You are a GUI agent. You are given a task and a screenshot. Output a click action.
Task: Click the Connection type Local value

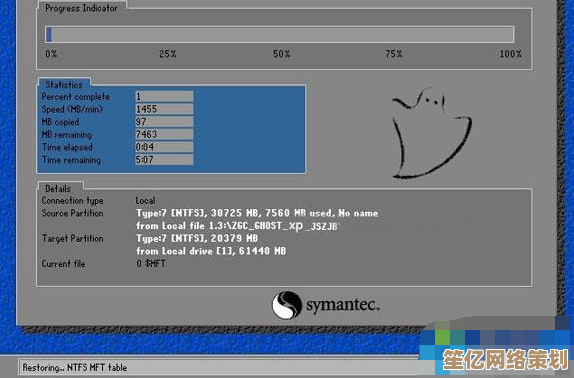click(145, 201)
